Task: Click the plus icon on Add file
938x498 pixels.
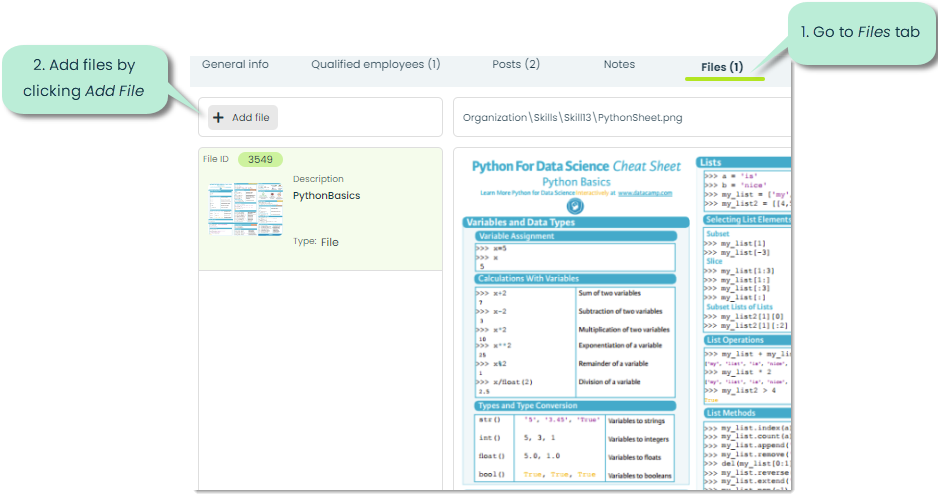Action: point(218,117)
